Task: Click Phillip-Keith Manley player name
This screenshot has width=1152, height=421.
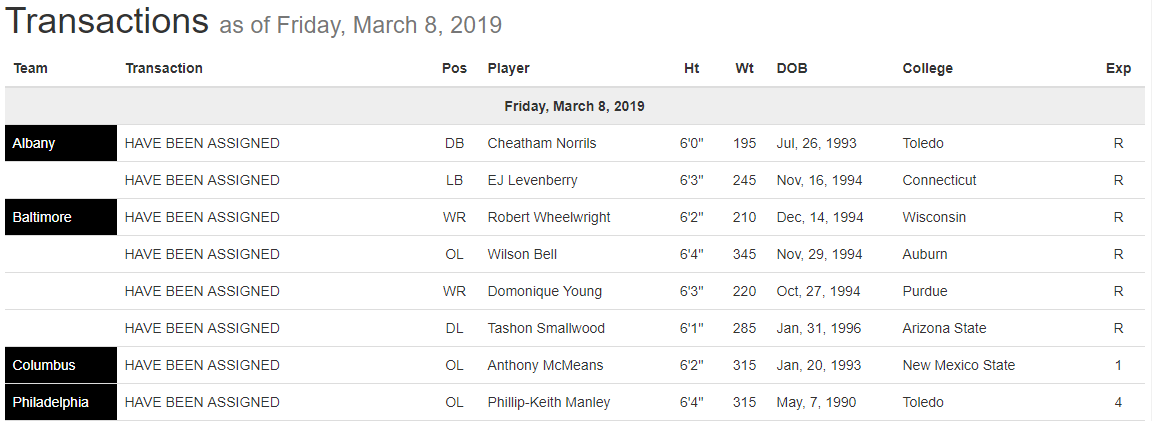Action: point(548,402)
